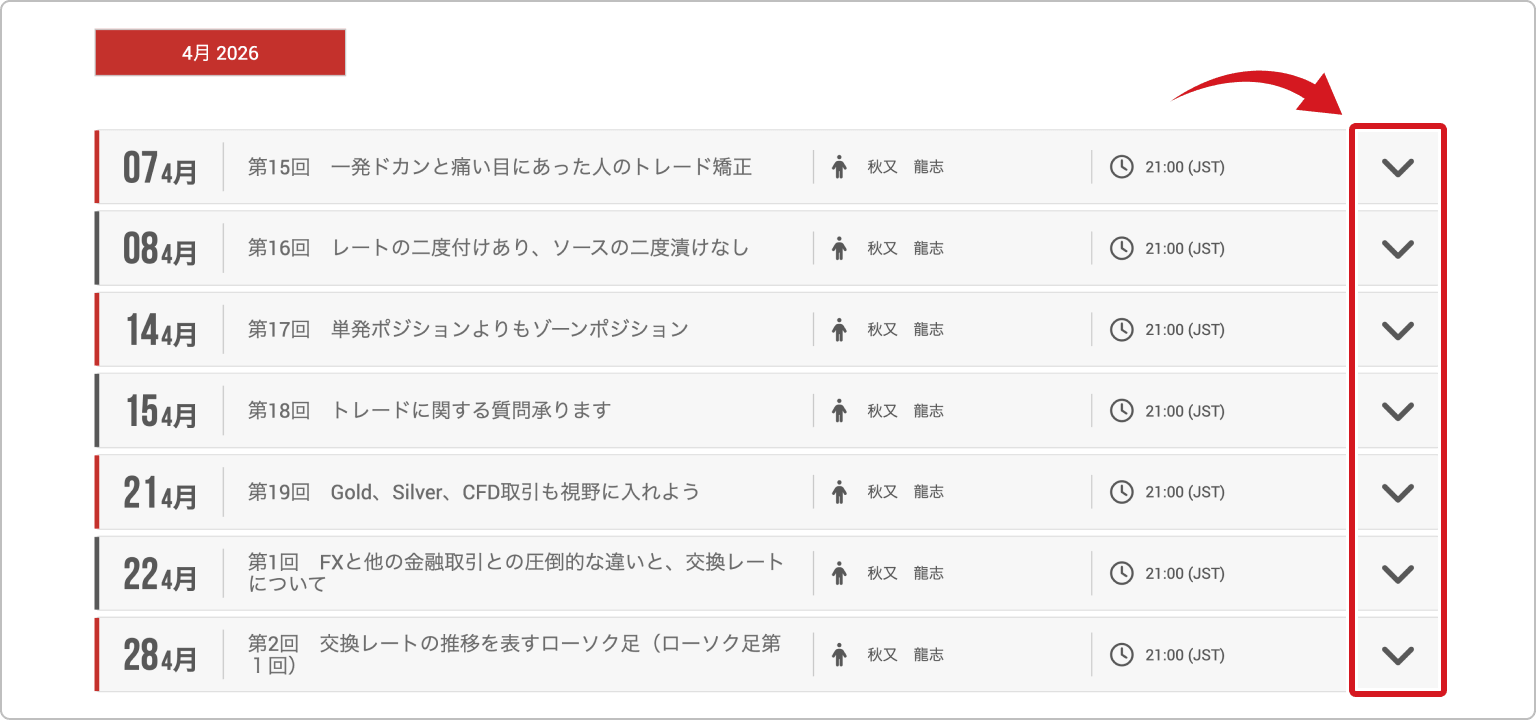The width and height of the screenshot is (1536, 720).
Task: Select the 第18回 トレードに関する質問 title
Action: point(429,411)
